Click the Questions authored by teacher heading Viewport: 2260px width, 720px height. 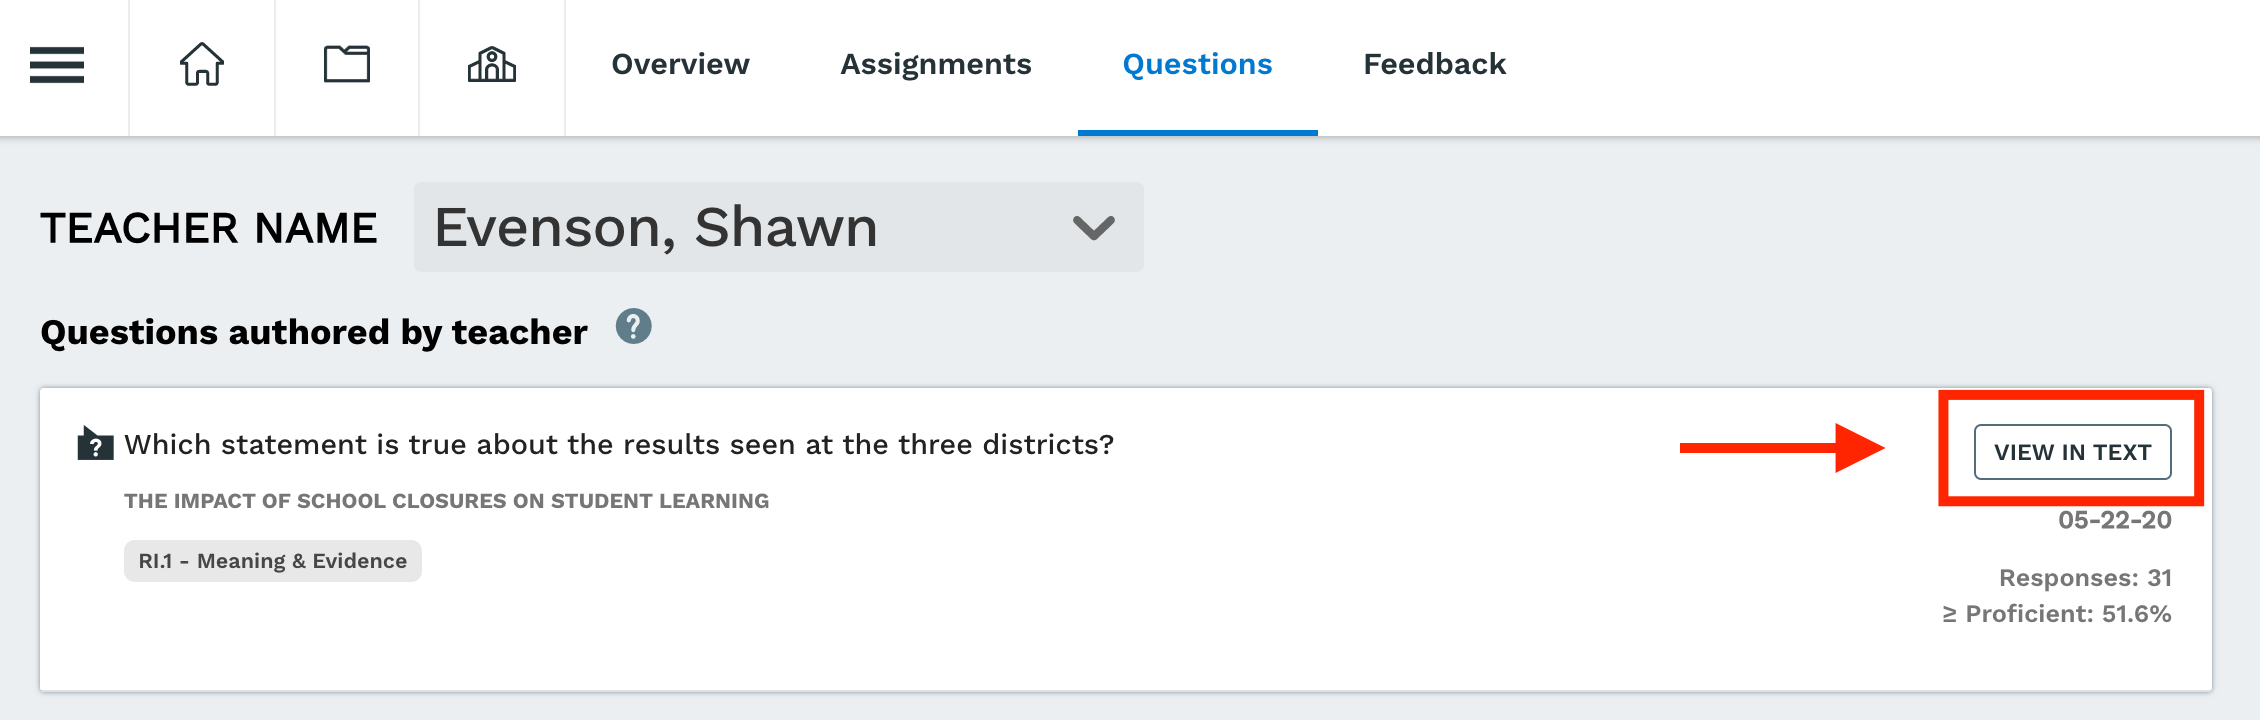(x=314, y=332)
